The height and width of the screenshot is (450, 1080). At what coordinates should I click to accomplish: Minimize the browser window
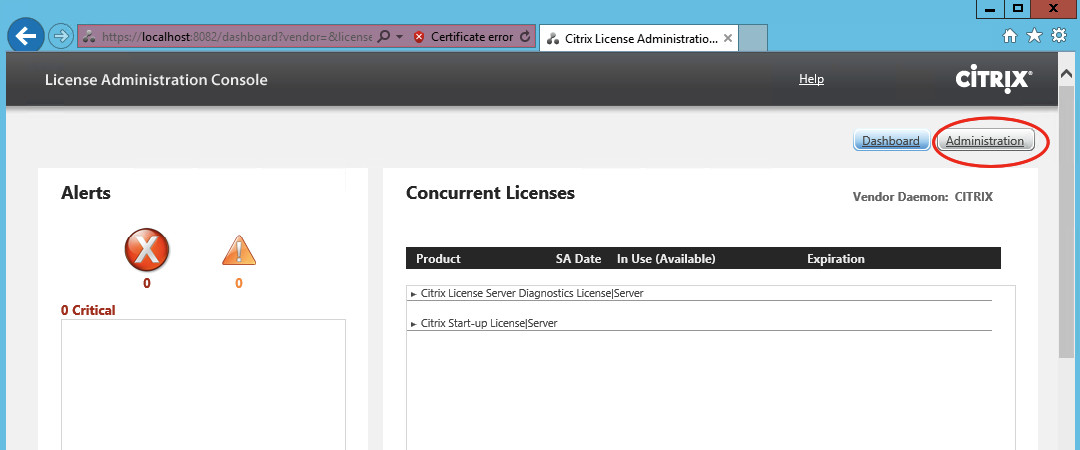[x=990, y=9]
